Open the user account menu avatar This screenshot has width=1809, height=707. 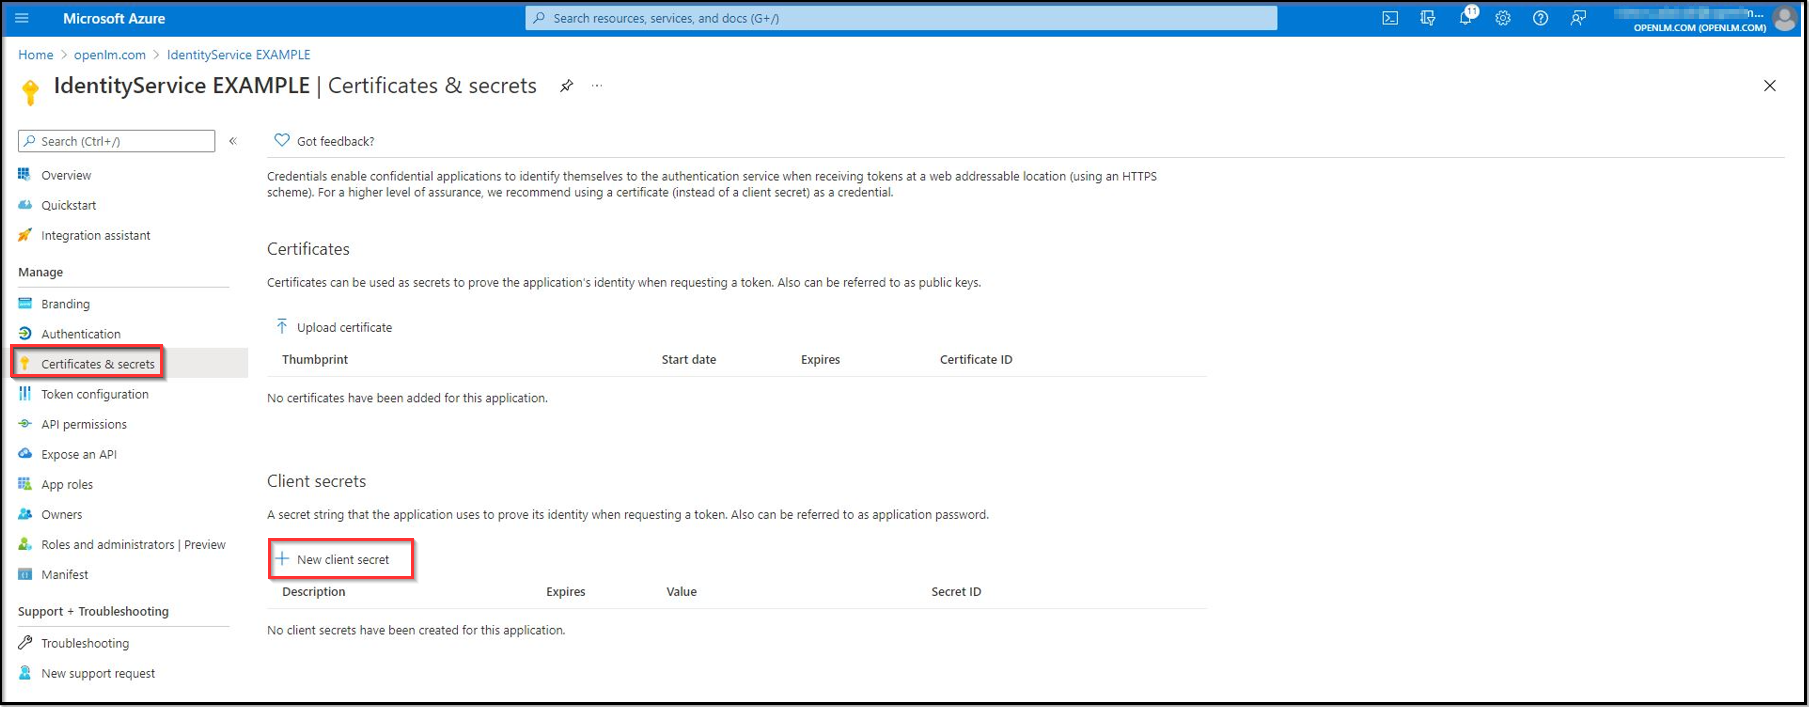coord(1783,18)
